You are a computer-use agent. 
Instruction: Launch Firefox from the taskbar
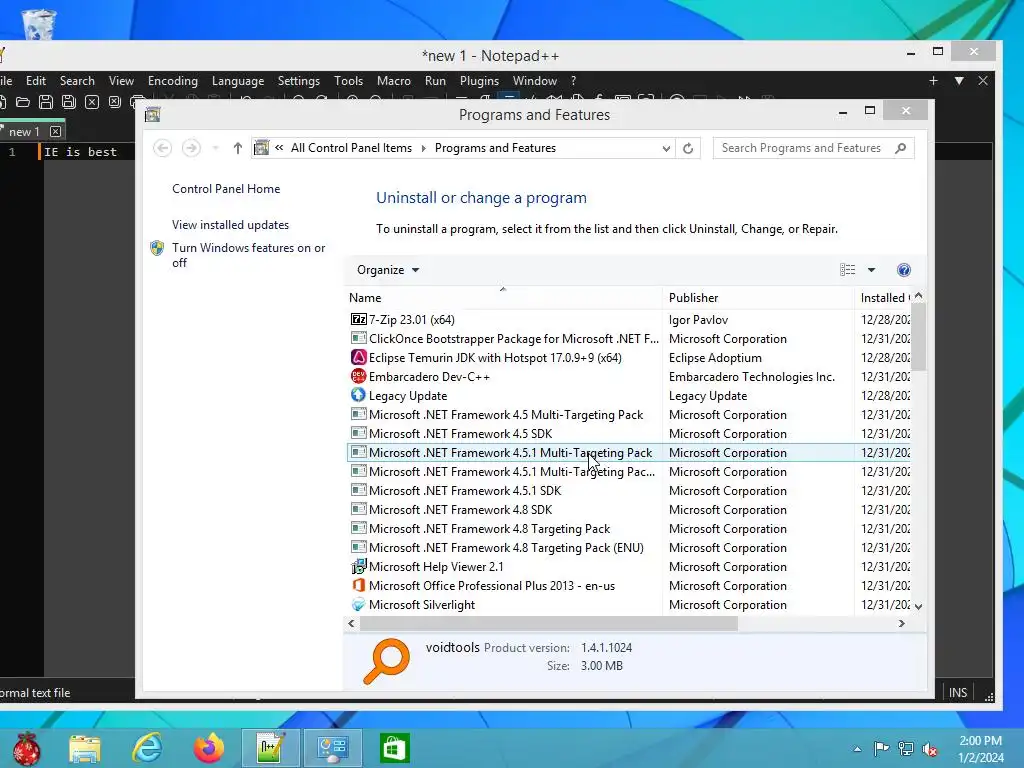[208, 748]
